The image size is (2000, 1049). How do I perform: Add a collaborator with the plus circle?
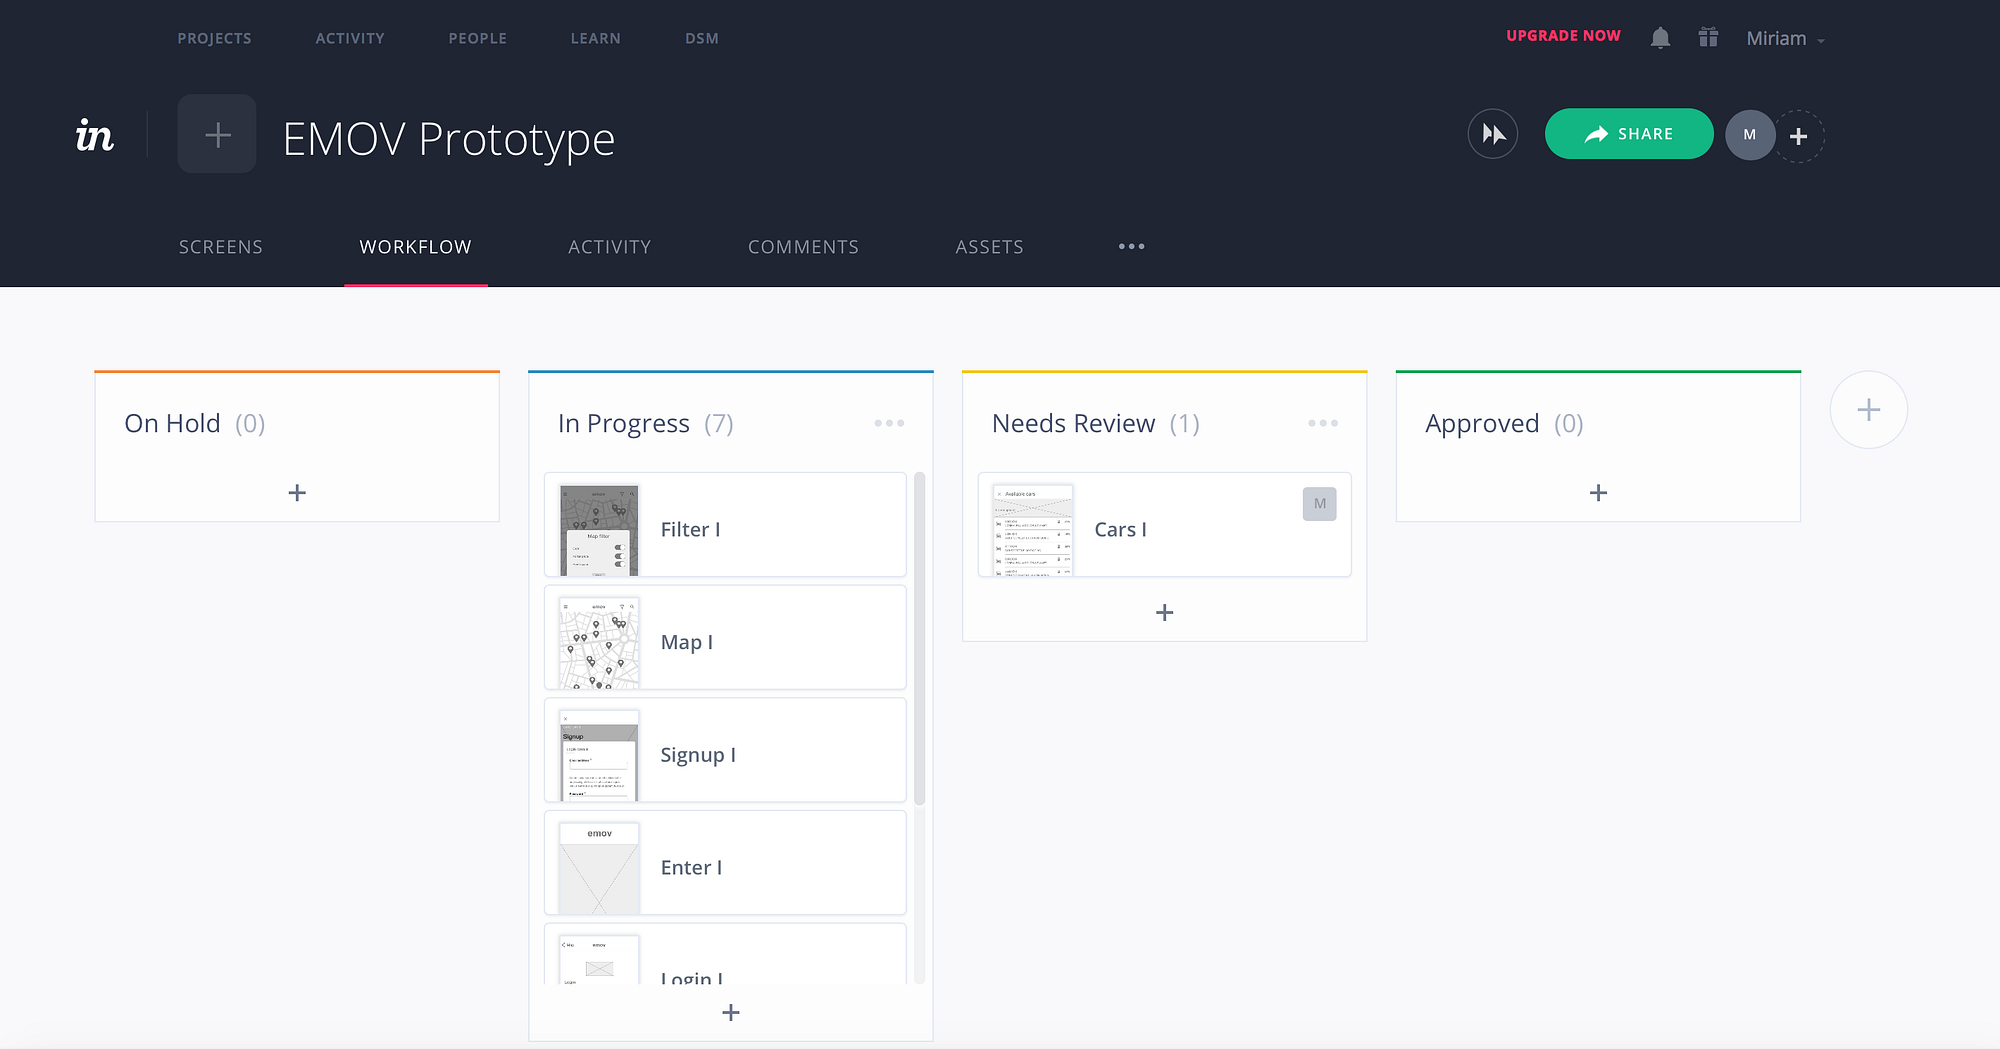click(1798, 135)
